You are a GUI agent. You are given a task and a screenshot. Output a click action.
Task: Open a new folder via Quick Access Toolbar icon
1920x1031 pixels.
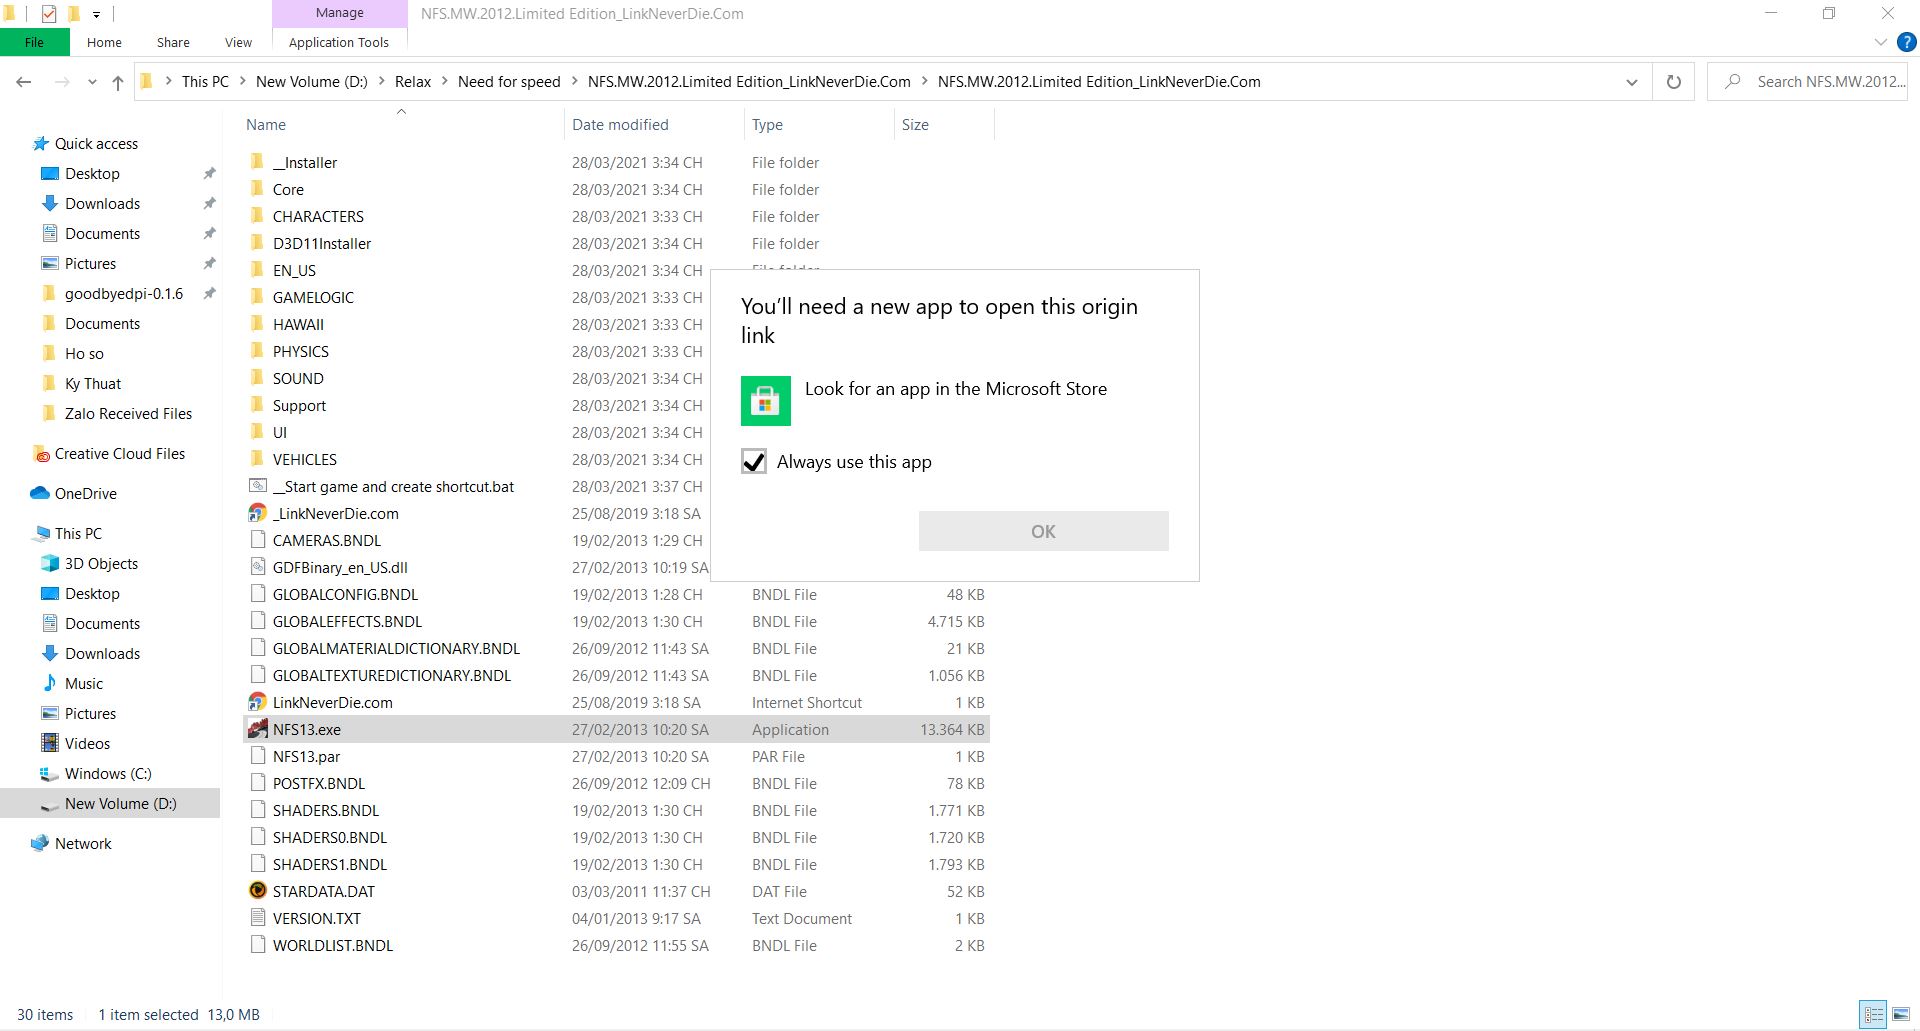75,14
